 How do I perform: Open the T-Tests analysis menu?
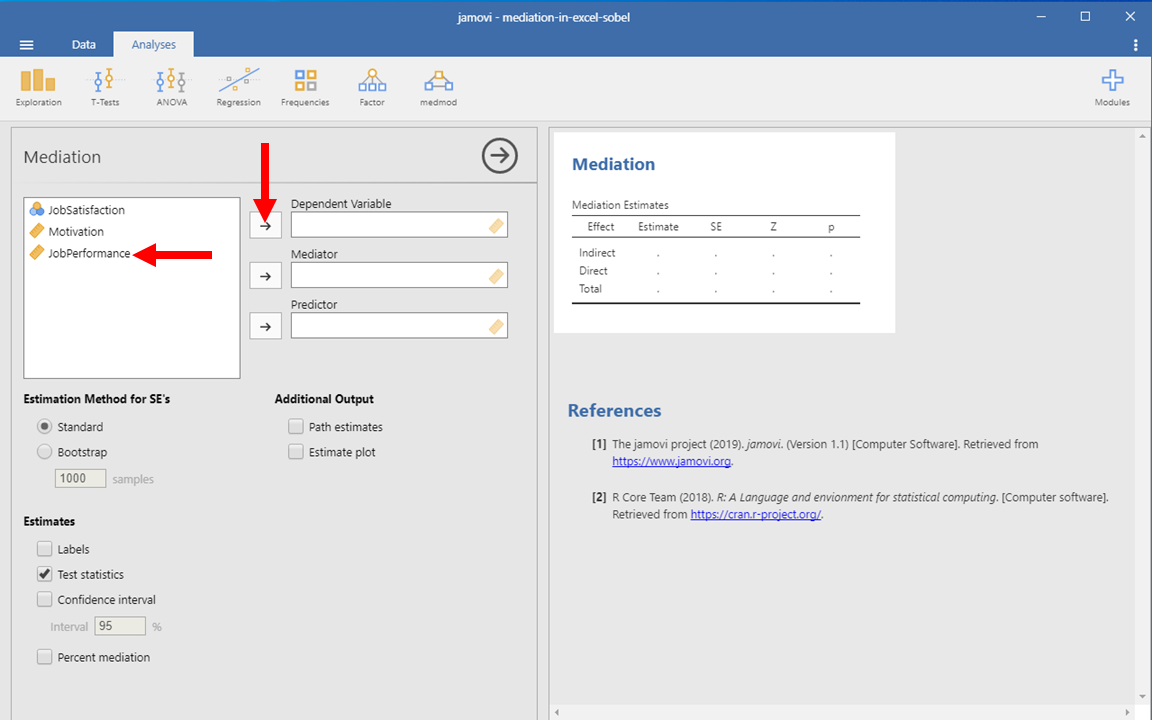105,87
